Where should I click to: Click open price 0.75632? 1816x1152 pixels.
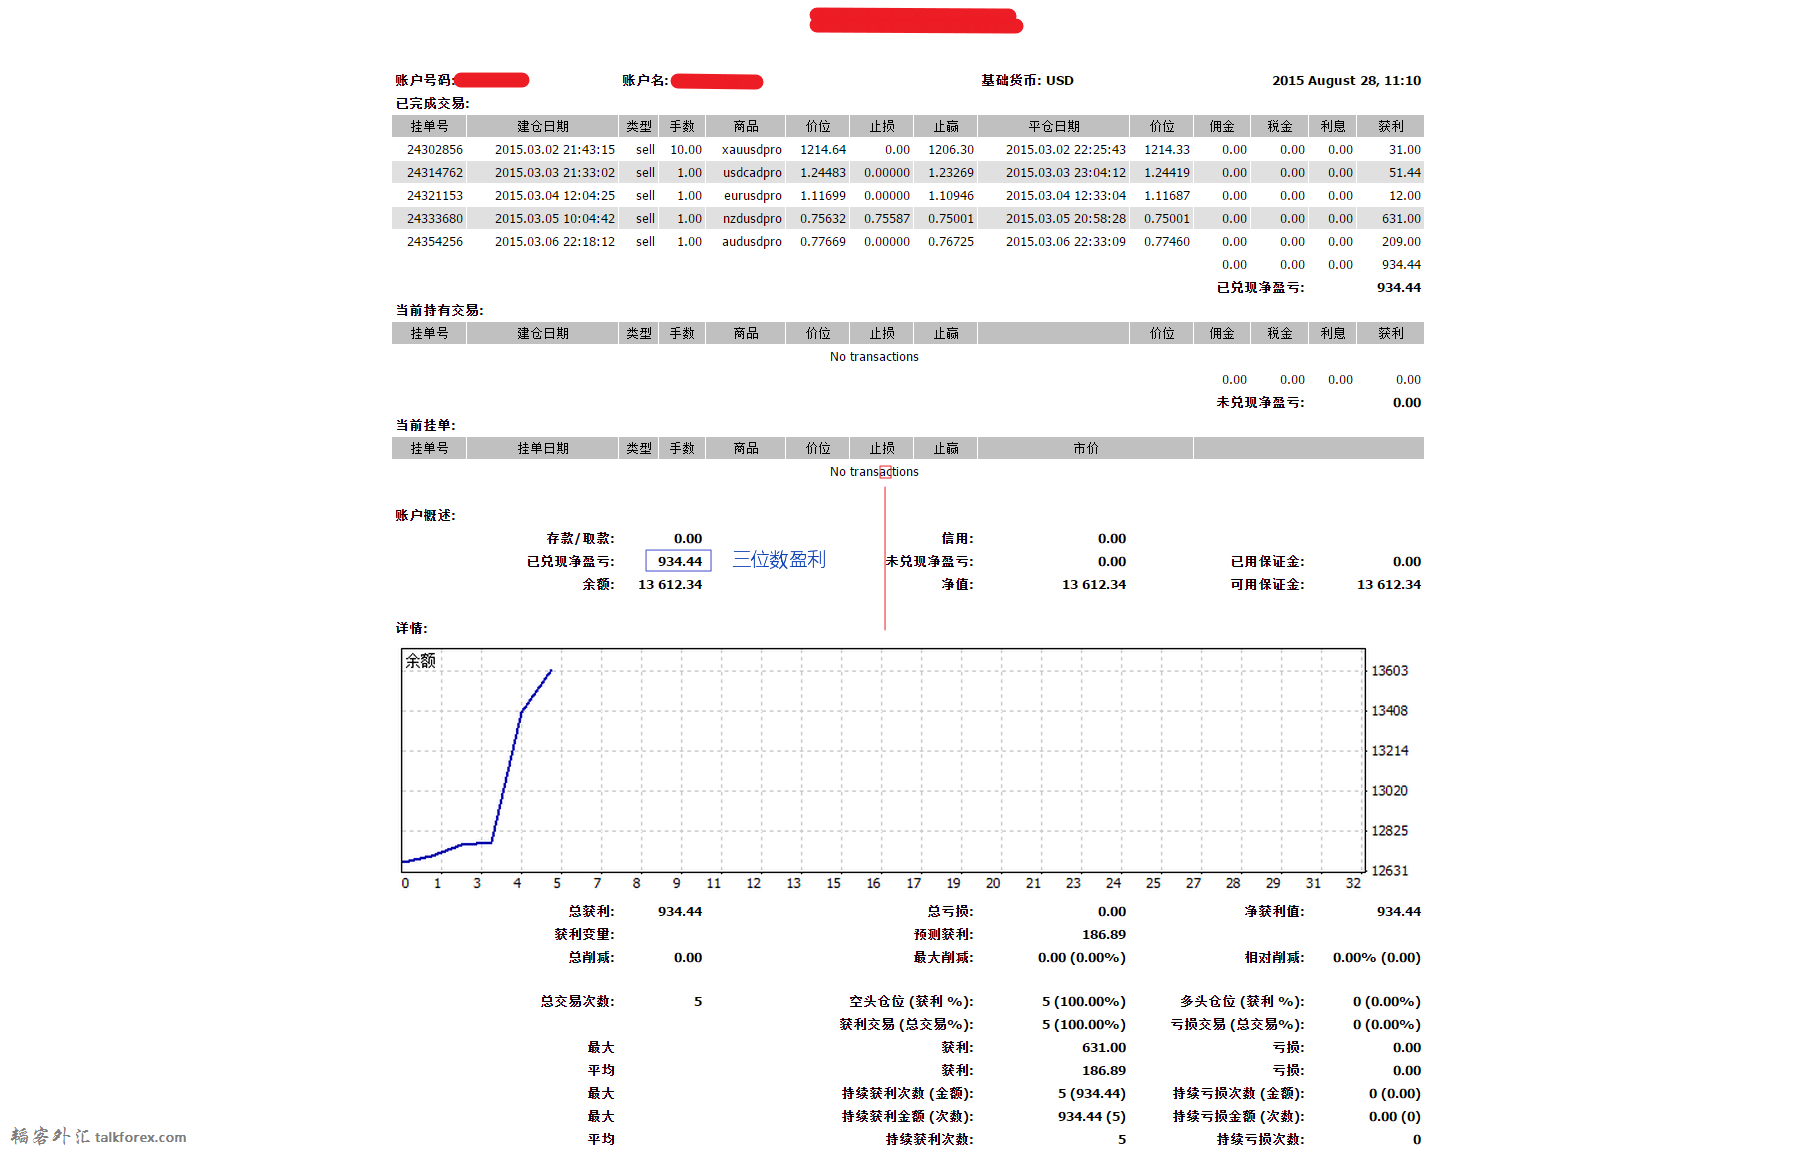pyautogui.click(x=822, y=219)
